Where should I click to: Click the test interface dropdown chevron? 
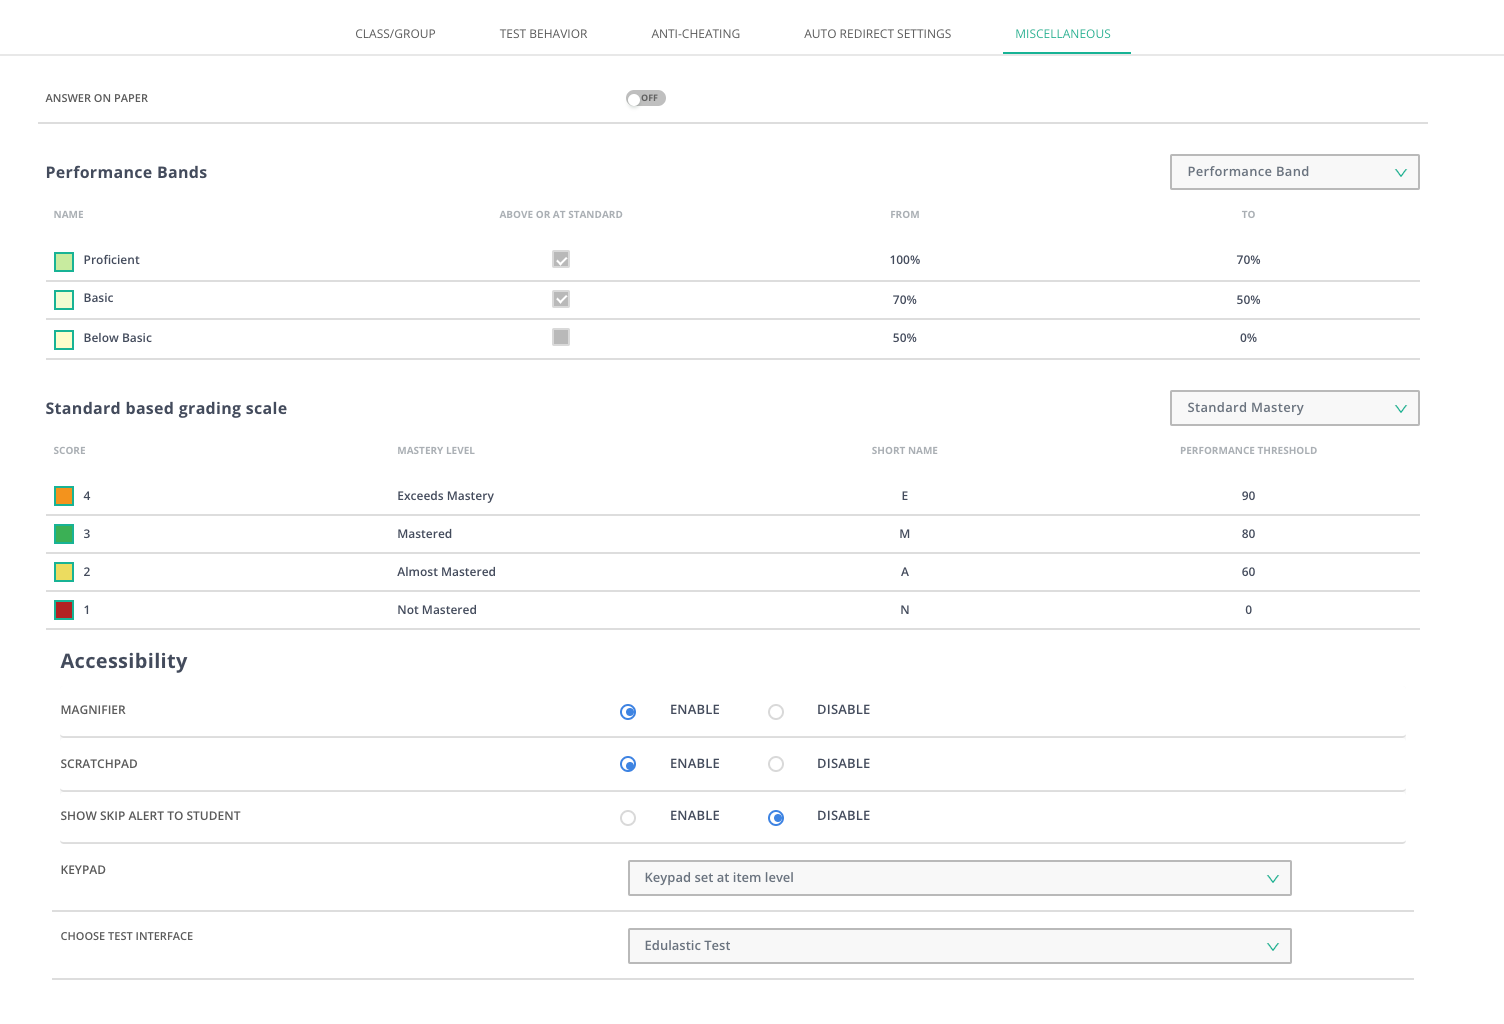click(x=1273, y=947)
